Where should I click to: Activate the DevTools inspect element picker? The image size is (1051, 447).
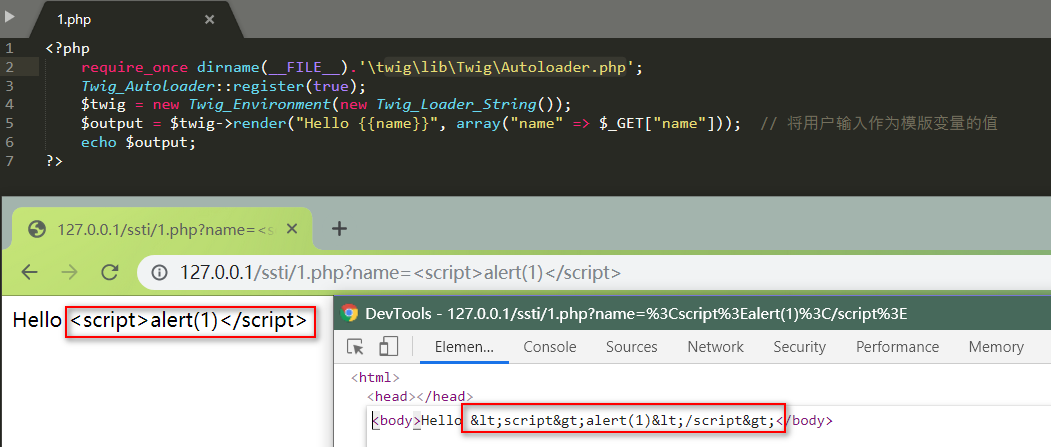(355, 347)
